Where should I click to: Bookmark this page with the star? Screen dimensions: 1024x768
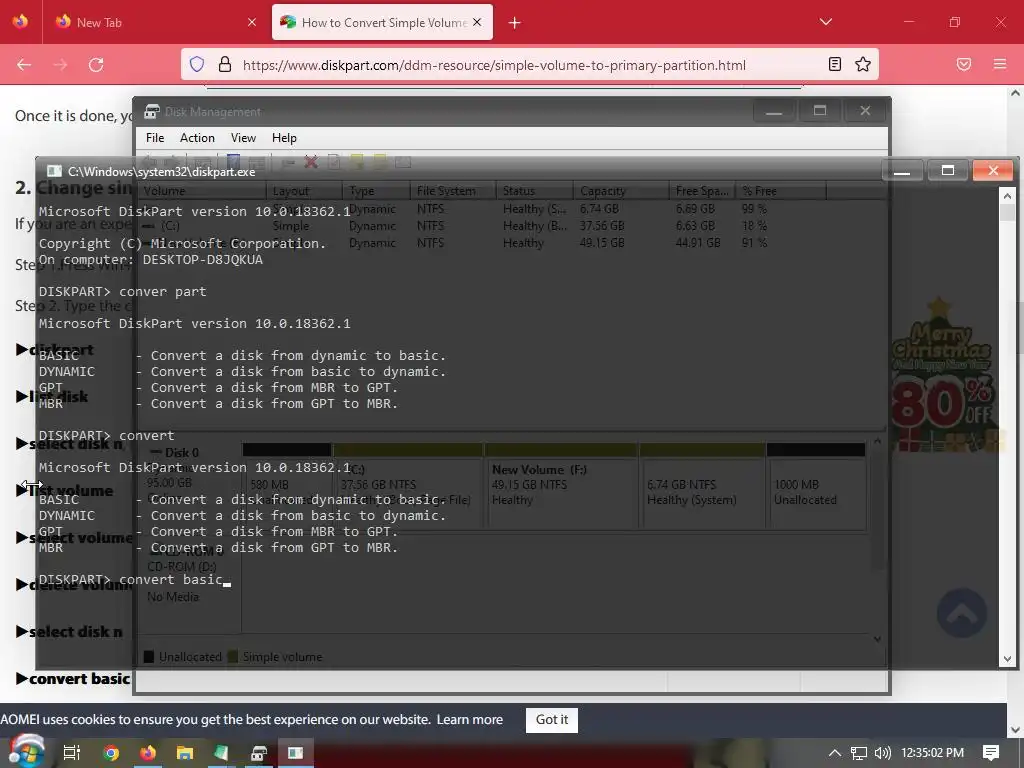863,65
